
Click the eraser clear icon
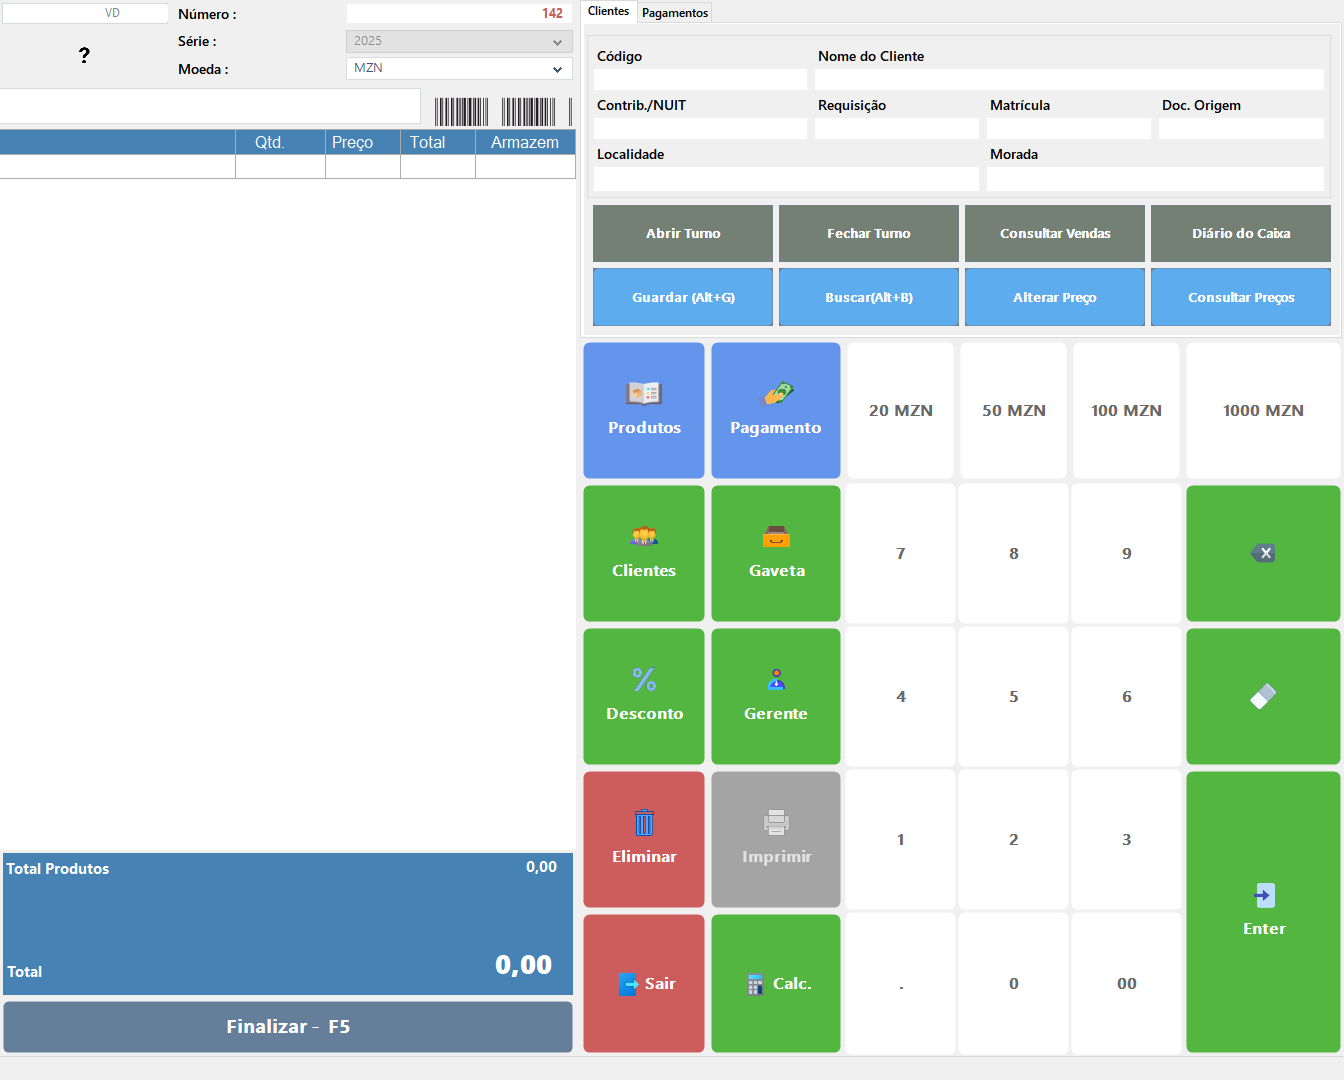(1263, 696)
